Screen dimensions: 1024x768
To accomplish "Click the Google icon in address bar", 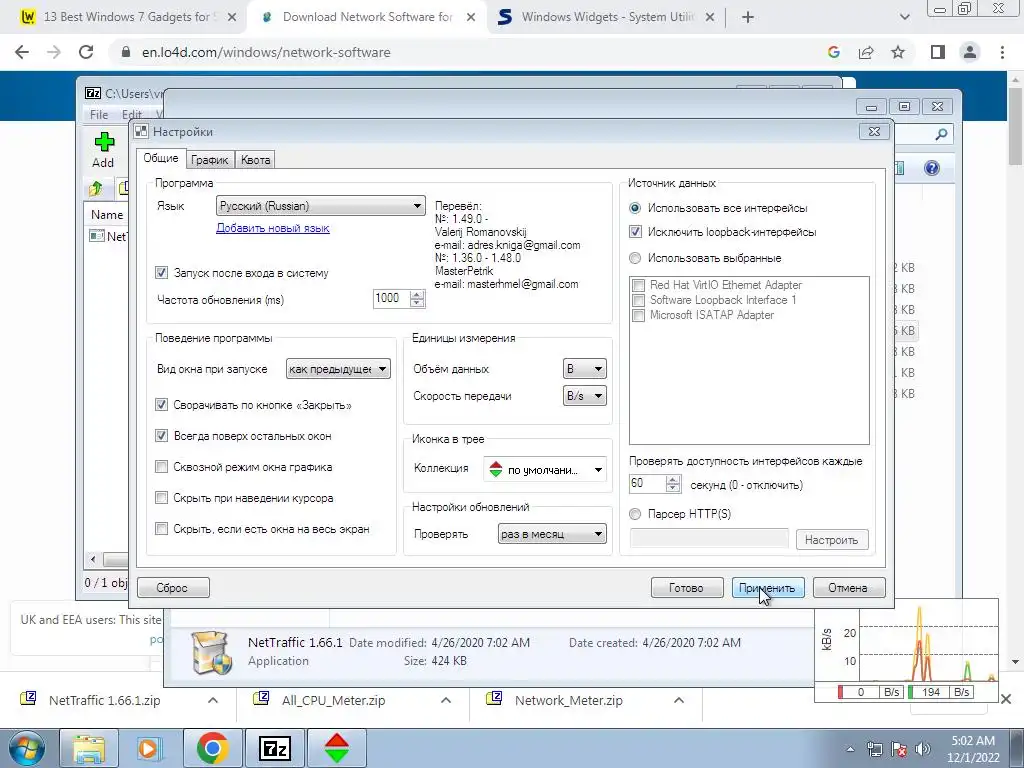I will point(834,52).
